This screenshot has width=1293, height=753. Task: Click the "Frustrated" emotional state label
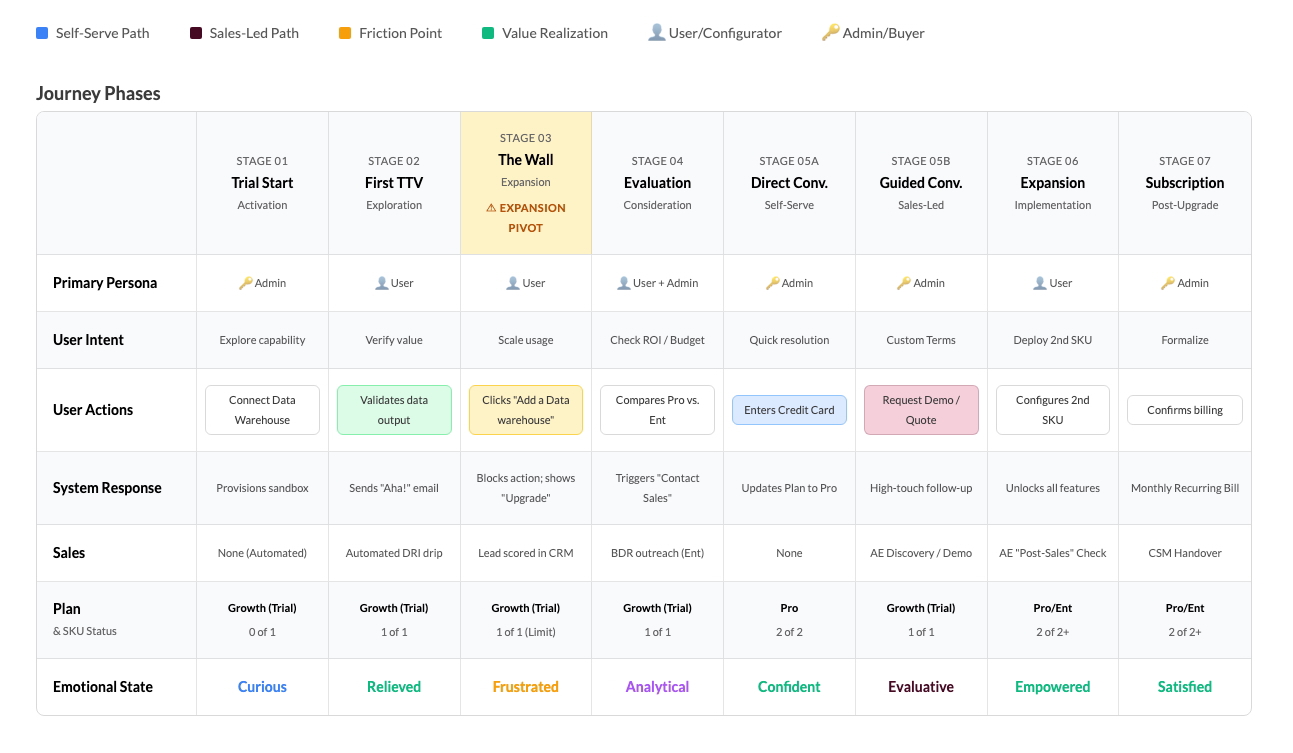(525, 687)
